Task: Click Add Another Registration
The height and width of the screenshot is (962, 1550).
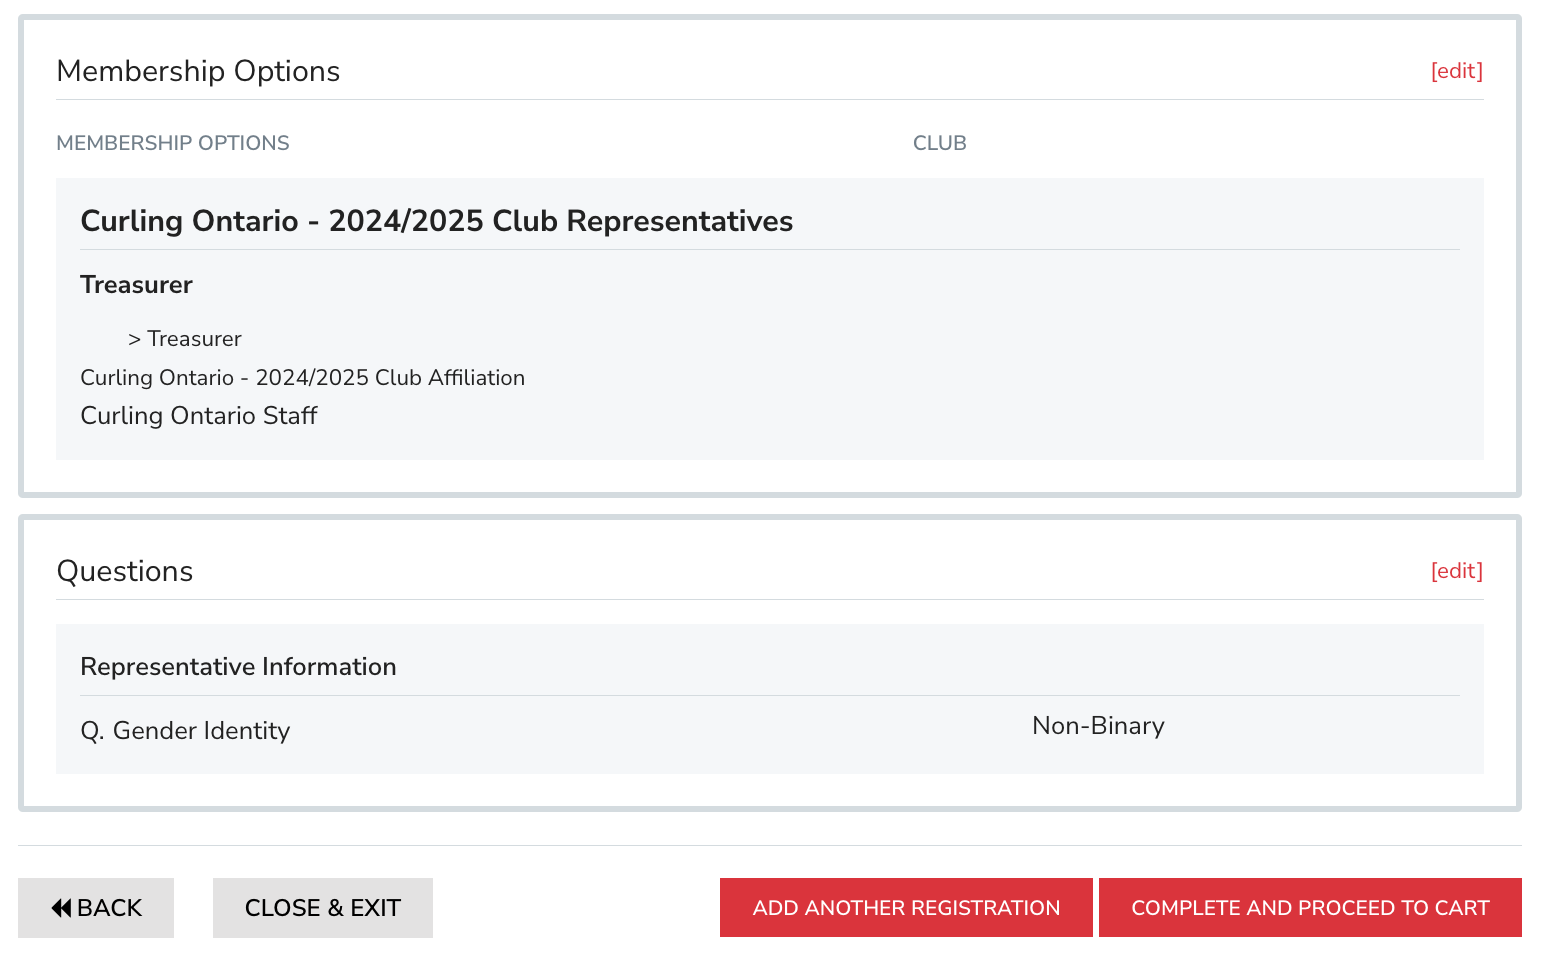Action: pyautogui.click(x=906, y=908)
